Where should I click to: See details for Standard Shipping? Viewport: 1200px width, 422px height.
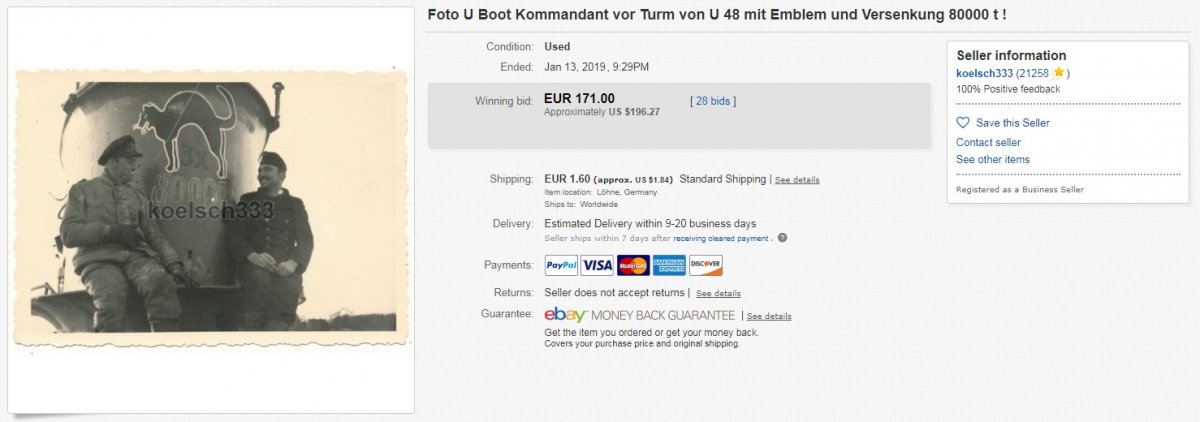[797, 180]
